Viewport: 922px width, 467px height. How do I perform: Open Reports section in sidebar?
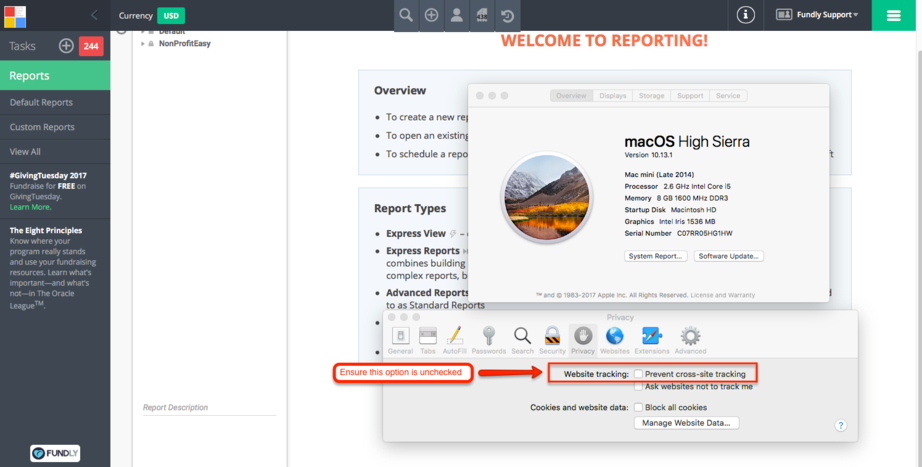point(55,76)
